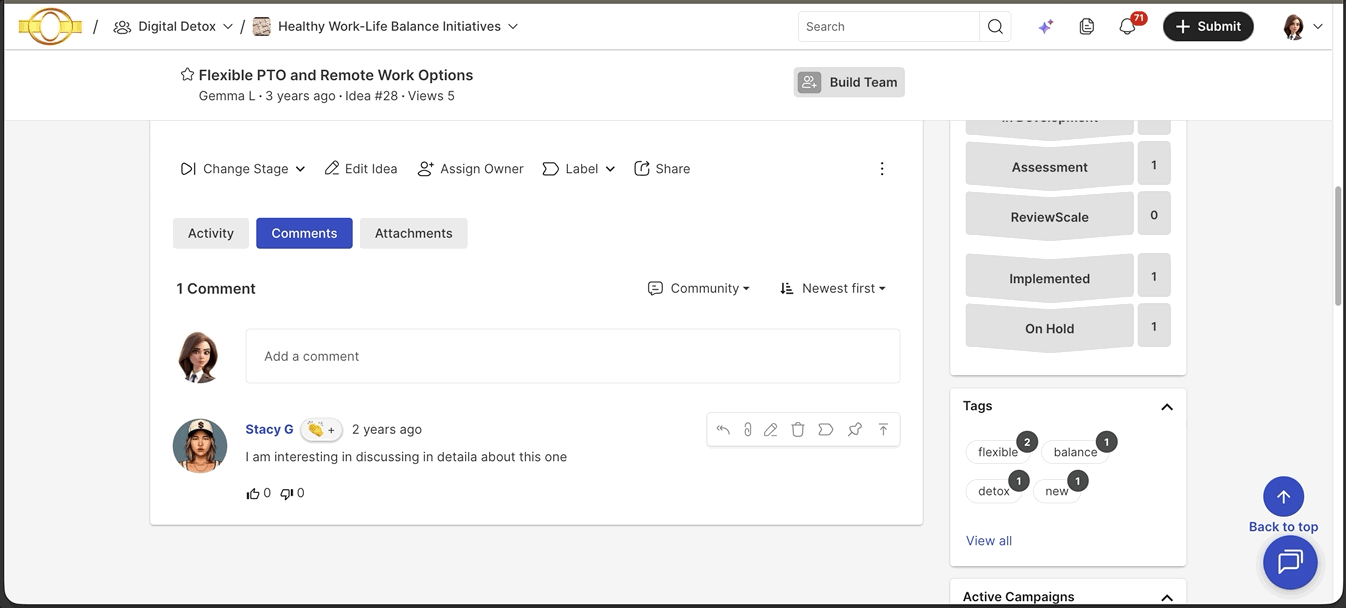Label Stacy G's comment with tag icon
The height and width of the screenshot is (608, 1346).
[x=826, y=430]
